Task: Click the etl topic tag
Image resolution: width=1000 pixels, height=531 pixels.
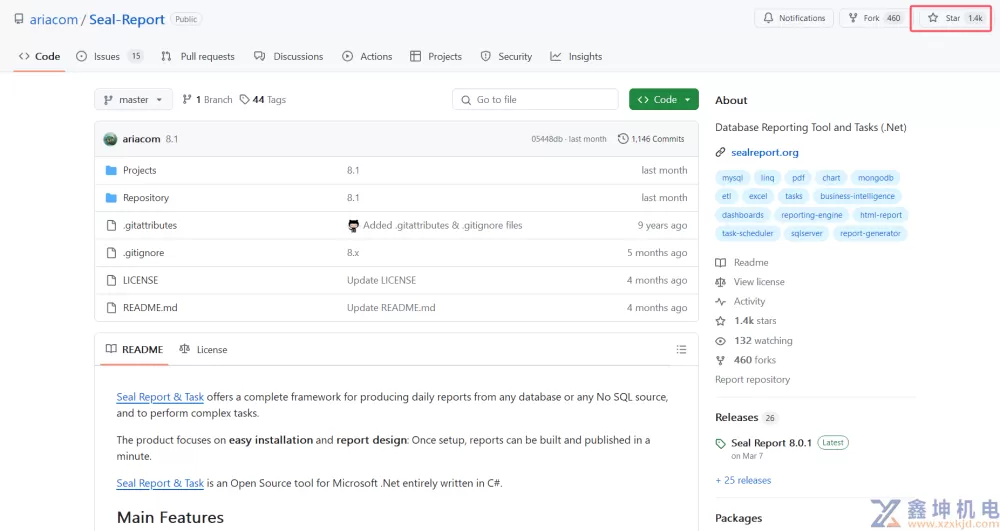Action: click(x=726, y=197)
